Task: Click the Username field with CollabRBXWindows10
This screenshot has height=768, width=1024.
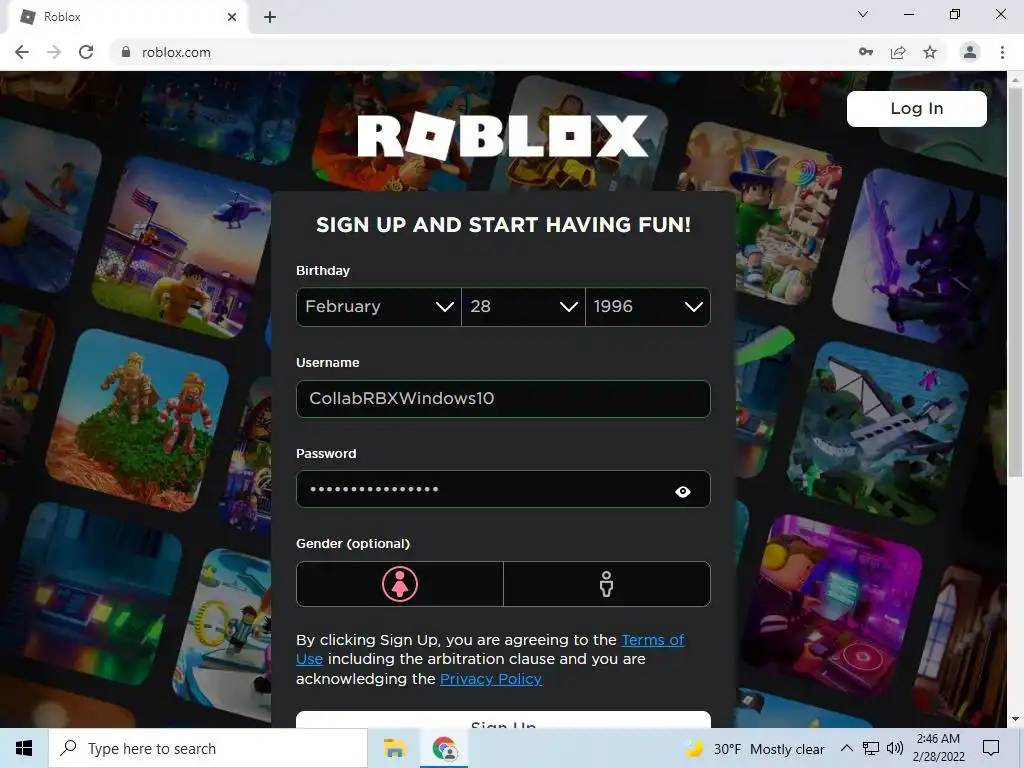Action: [503, 398]
